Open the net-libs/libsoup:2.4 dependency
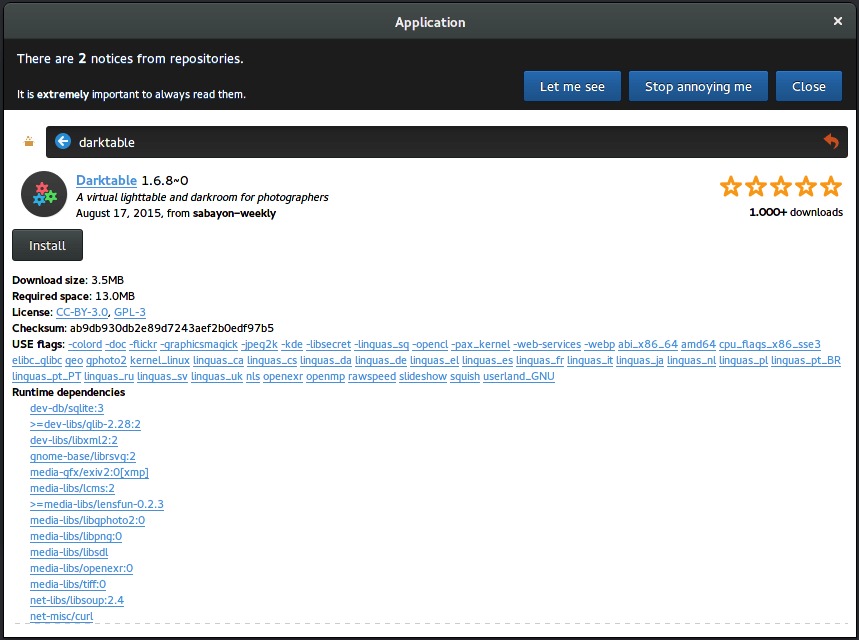The width and height of the screenshot is (859, 640). click(77, 601)
